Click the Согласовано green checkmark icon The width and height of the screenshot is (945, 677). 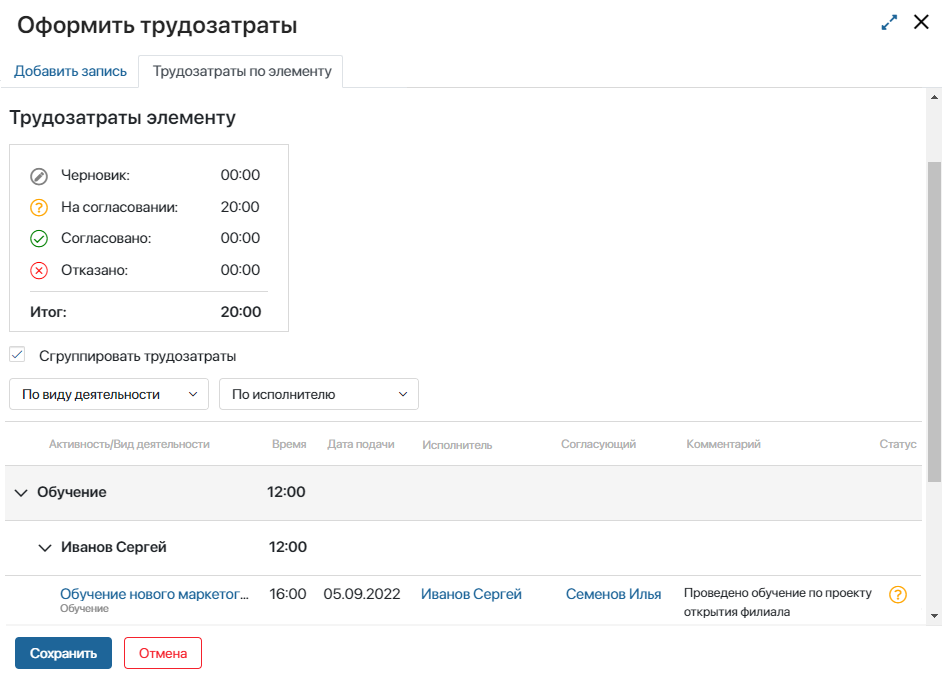pyautogui.click(x=39, y=239)
